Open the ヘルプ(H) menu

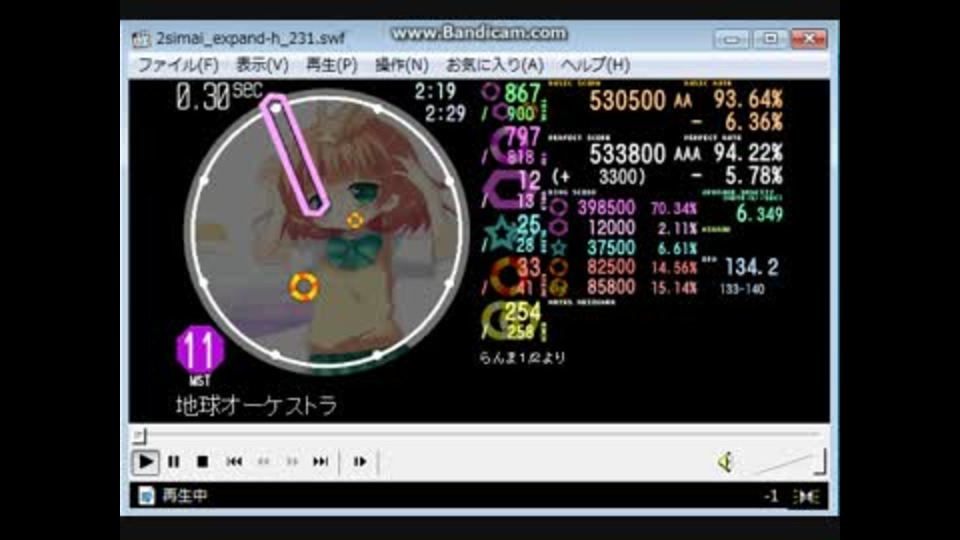[595, 65]
